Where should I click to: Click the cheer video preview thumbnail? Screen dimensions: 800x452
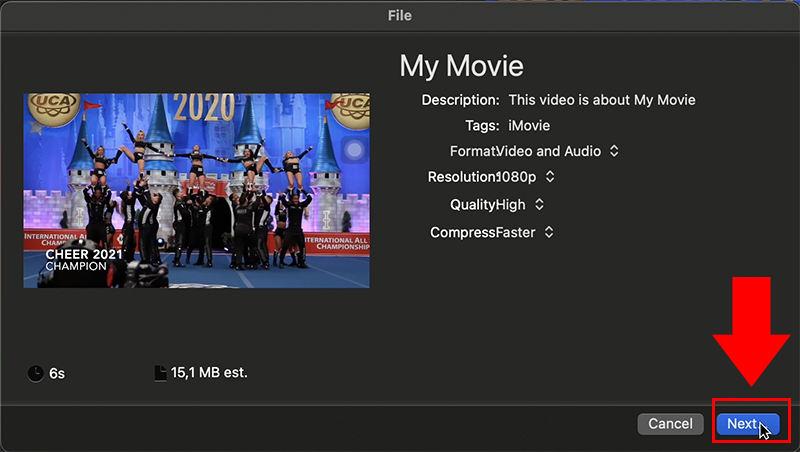click(x=196, y=190)
